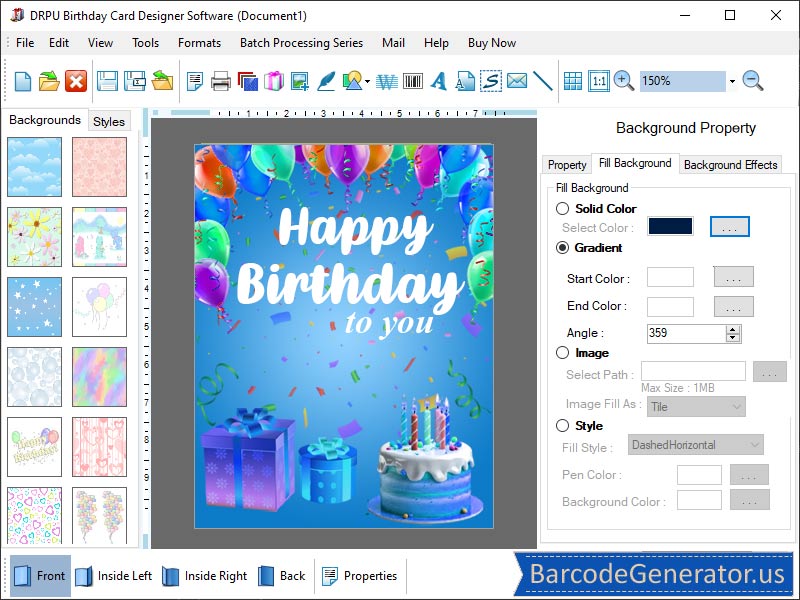Click the 1:1 actual size icon
The width and height of the screenshot is (800, 600).
pyautogui.click(x=597, y=82)
